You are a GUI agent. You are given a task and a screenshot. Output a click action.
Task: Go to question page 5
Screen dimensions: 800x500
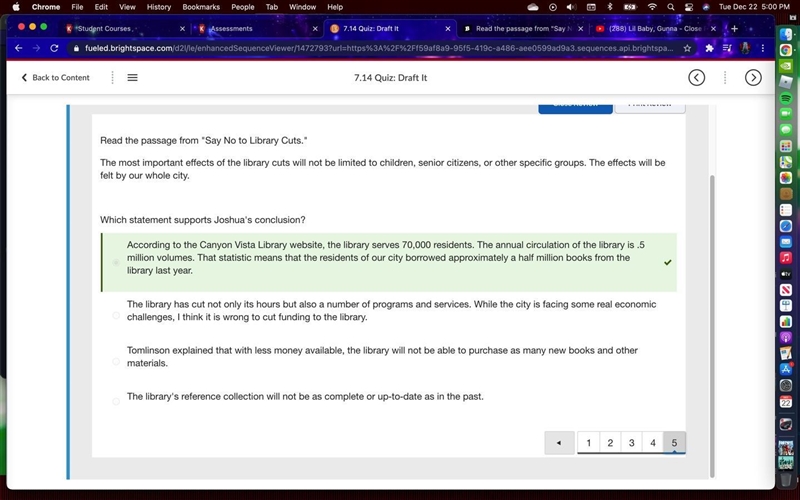(674, 443)
